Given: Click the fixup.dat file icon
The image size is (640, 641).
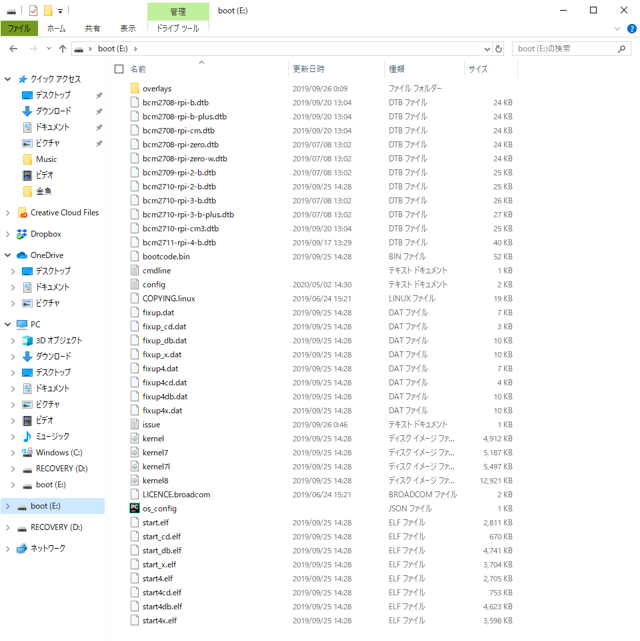Looking at the screenshot, I should 134,312.
